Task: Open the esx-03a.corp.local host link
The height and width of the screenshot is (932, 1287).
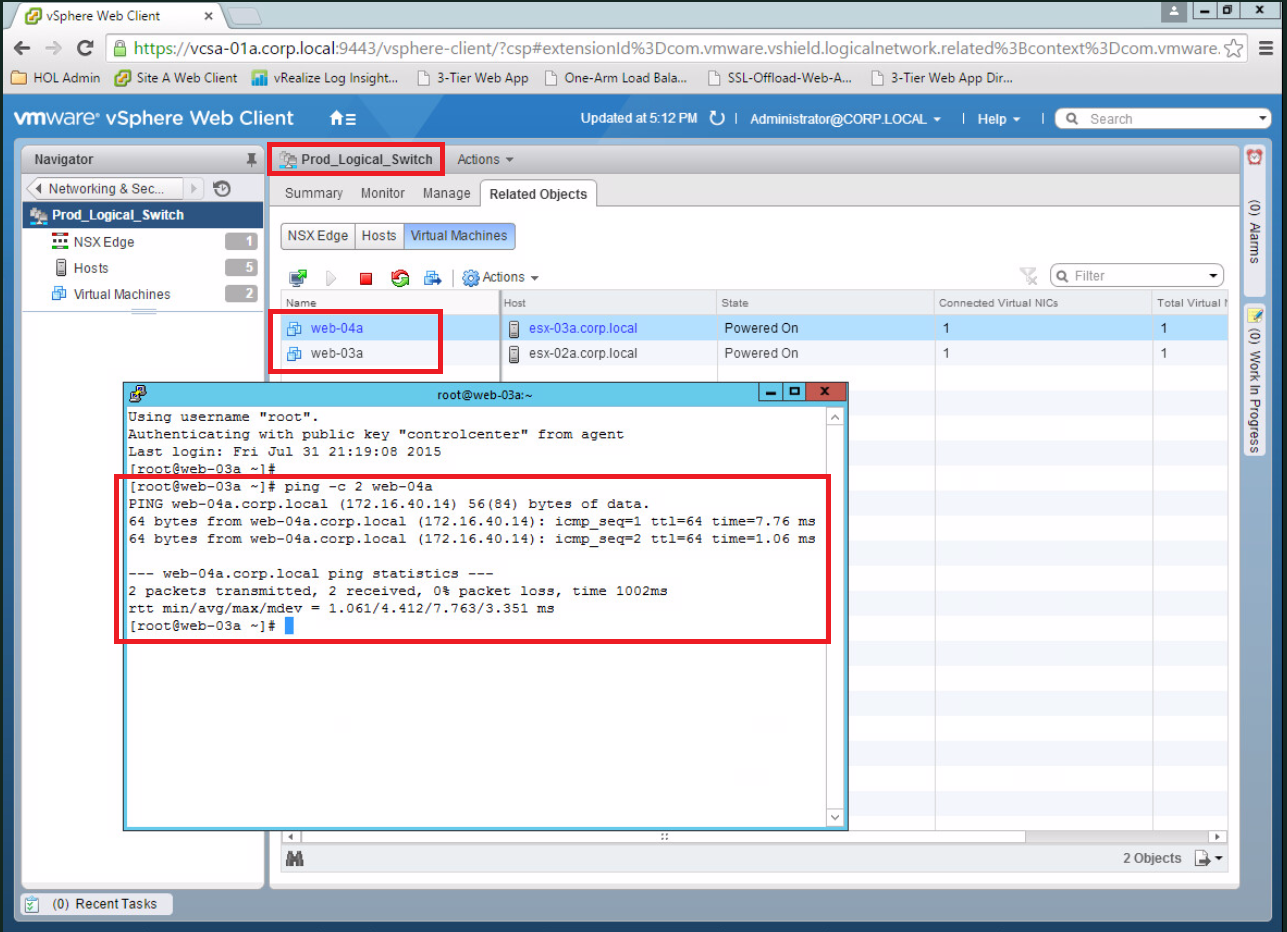Action: pos(583,327)
